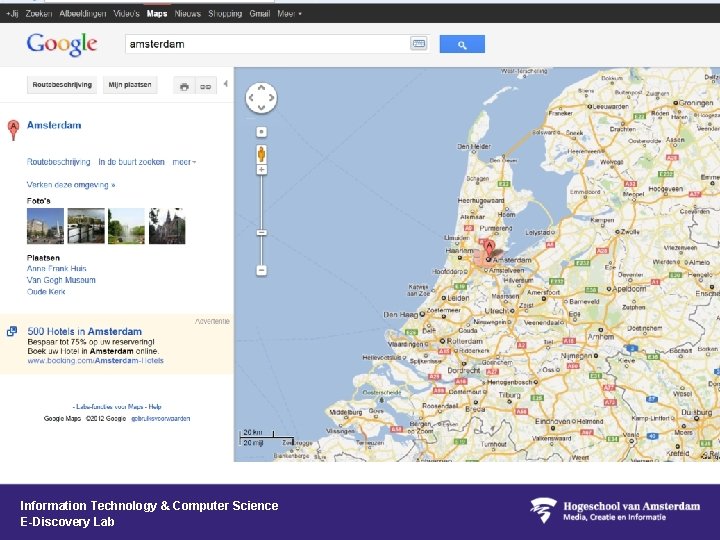720x540 pixels.
Task: Click Groningen label on the map
Action: [x=696, y=103]
